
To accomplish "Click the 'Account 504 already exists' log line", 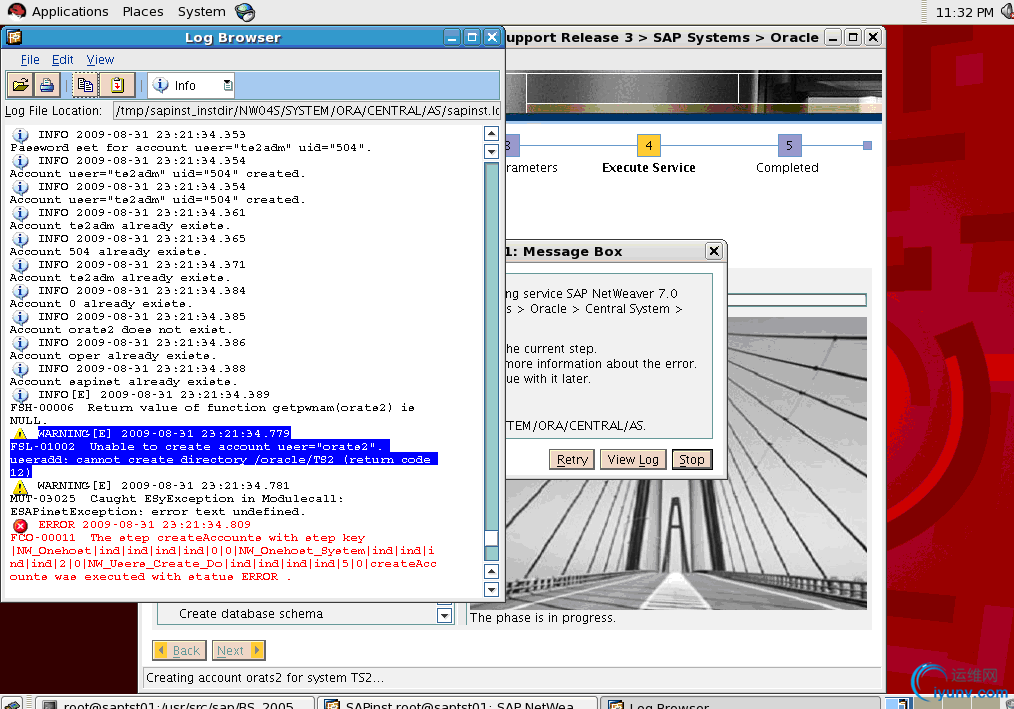I will [x=109, y=252].
